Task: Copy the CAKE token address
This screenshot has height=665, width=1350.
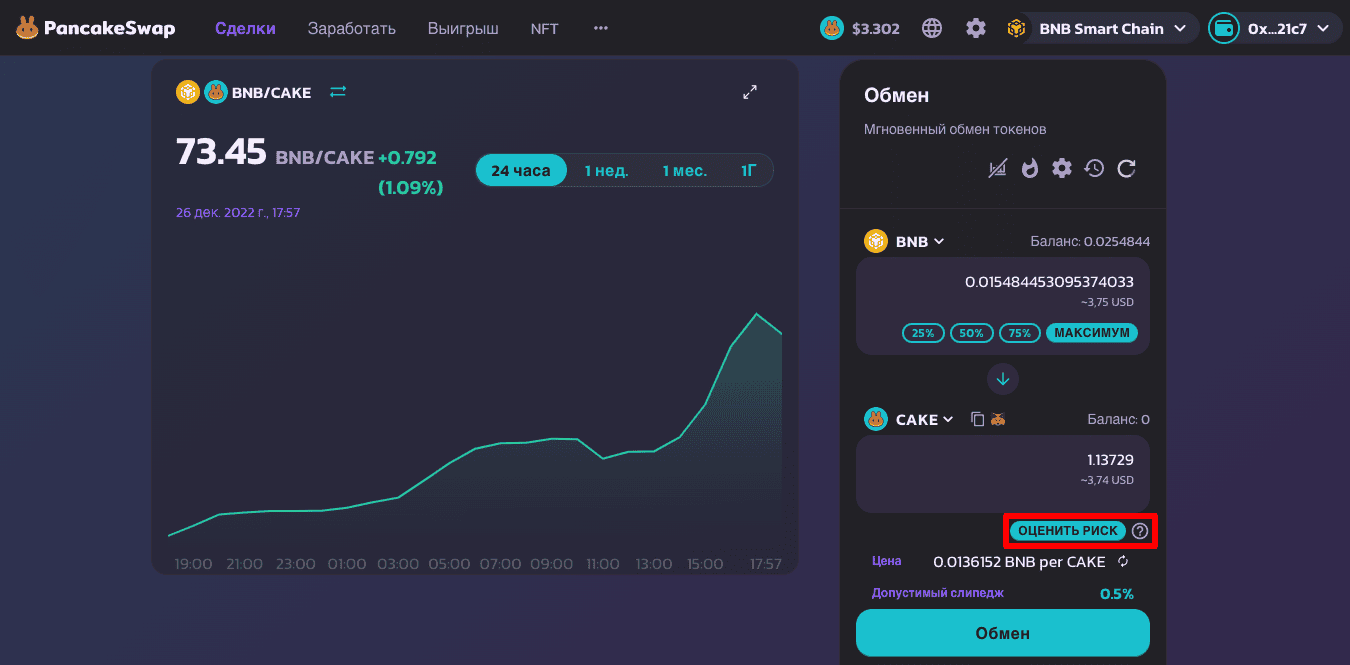Action: coord(978,420)
